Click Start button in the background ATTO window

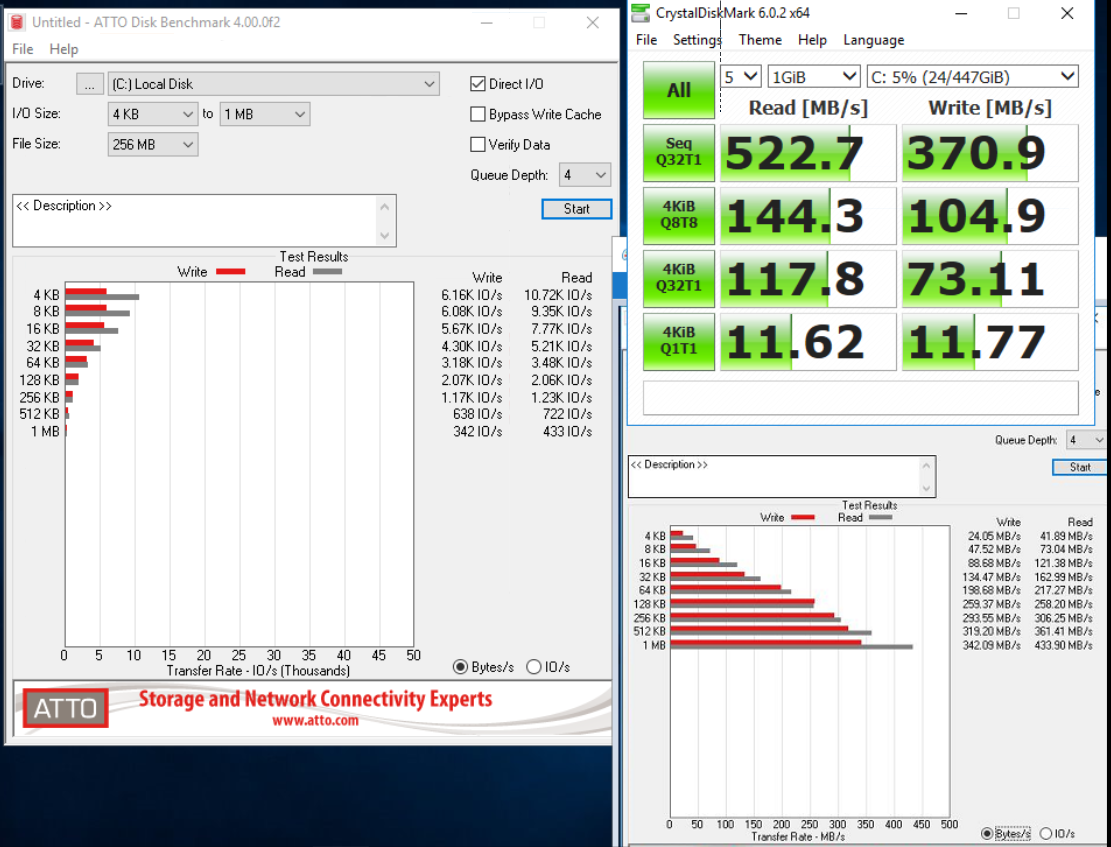(x=1079, y=467)
